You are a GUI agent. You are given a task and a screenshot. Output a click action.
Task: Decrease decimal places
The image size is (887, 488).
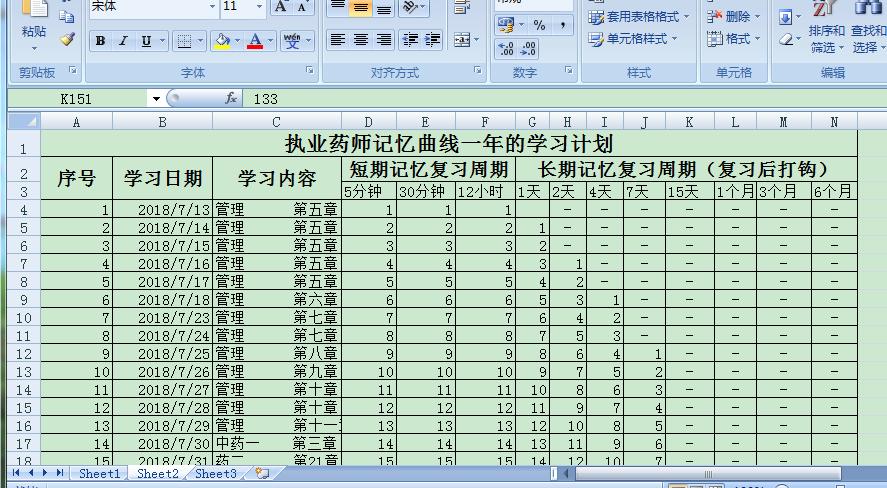[528, 49]
